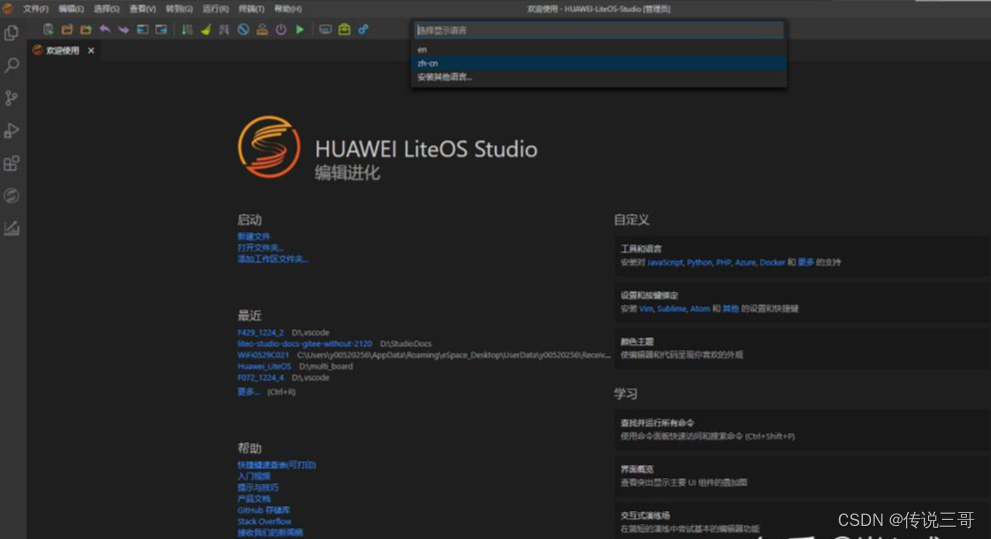The height and width of the screenshot is (539, 991).
Task: Click the open project folder toolbar icon
Action: tap(67, 29)
